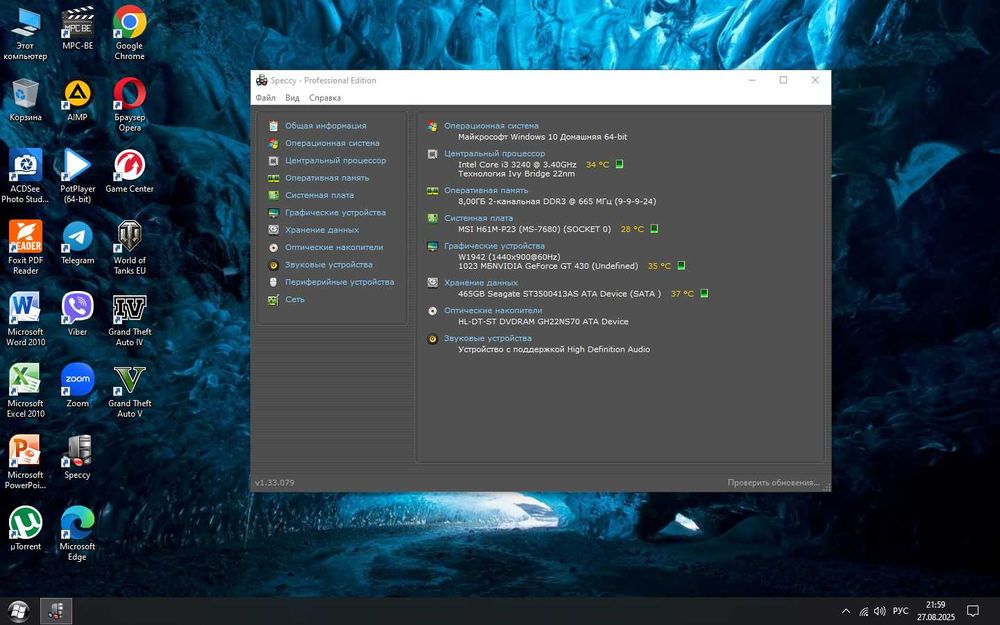Open the Вид menu in Speccy
Viewport: 1000px width, 625px height.
292,98
